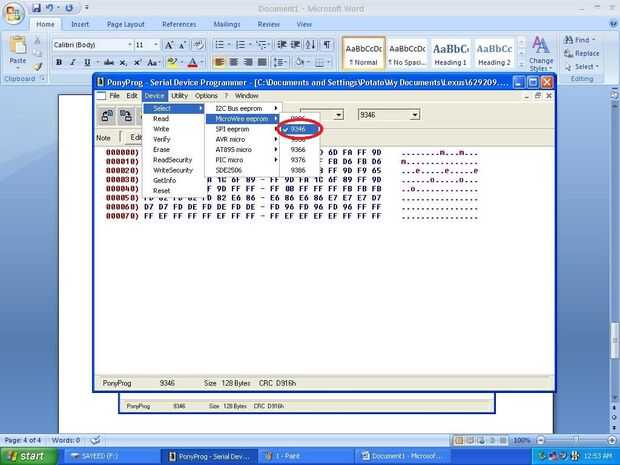Click the Redo icon in Word's quick access toolbar
The height and width of the screenshot is (465, 620).
pos(69,8)
